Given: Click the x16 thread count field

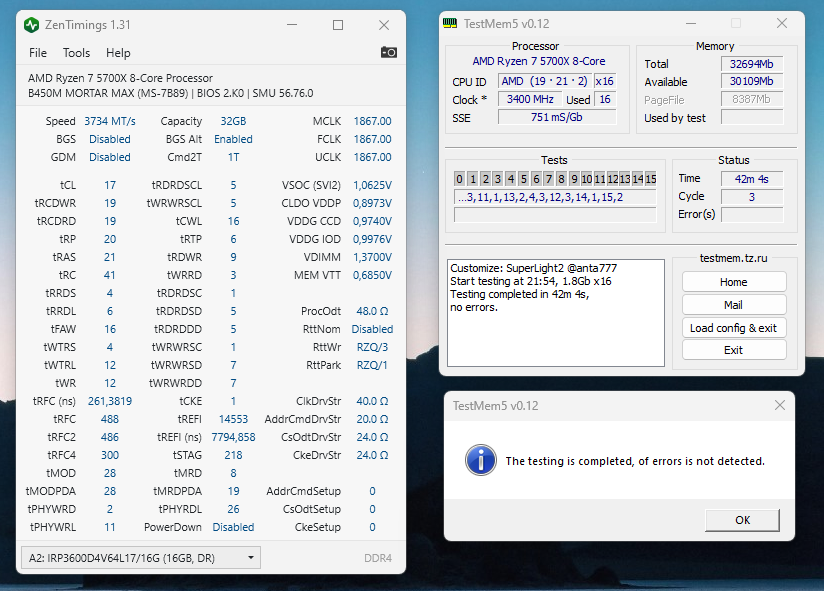Looking at the screenshot, I should point(604,81).
